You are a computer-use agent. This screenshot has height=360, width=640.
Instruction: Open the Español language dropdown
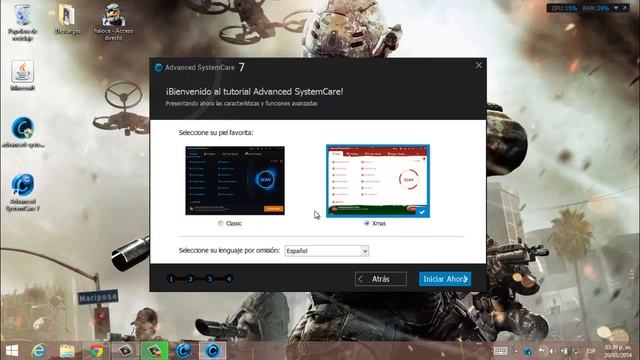pos(327,251)
